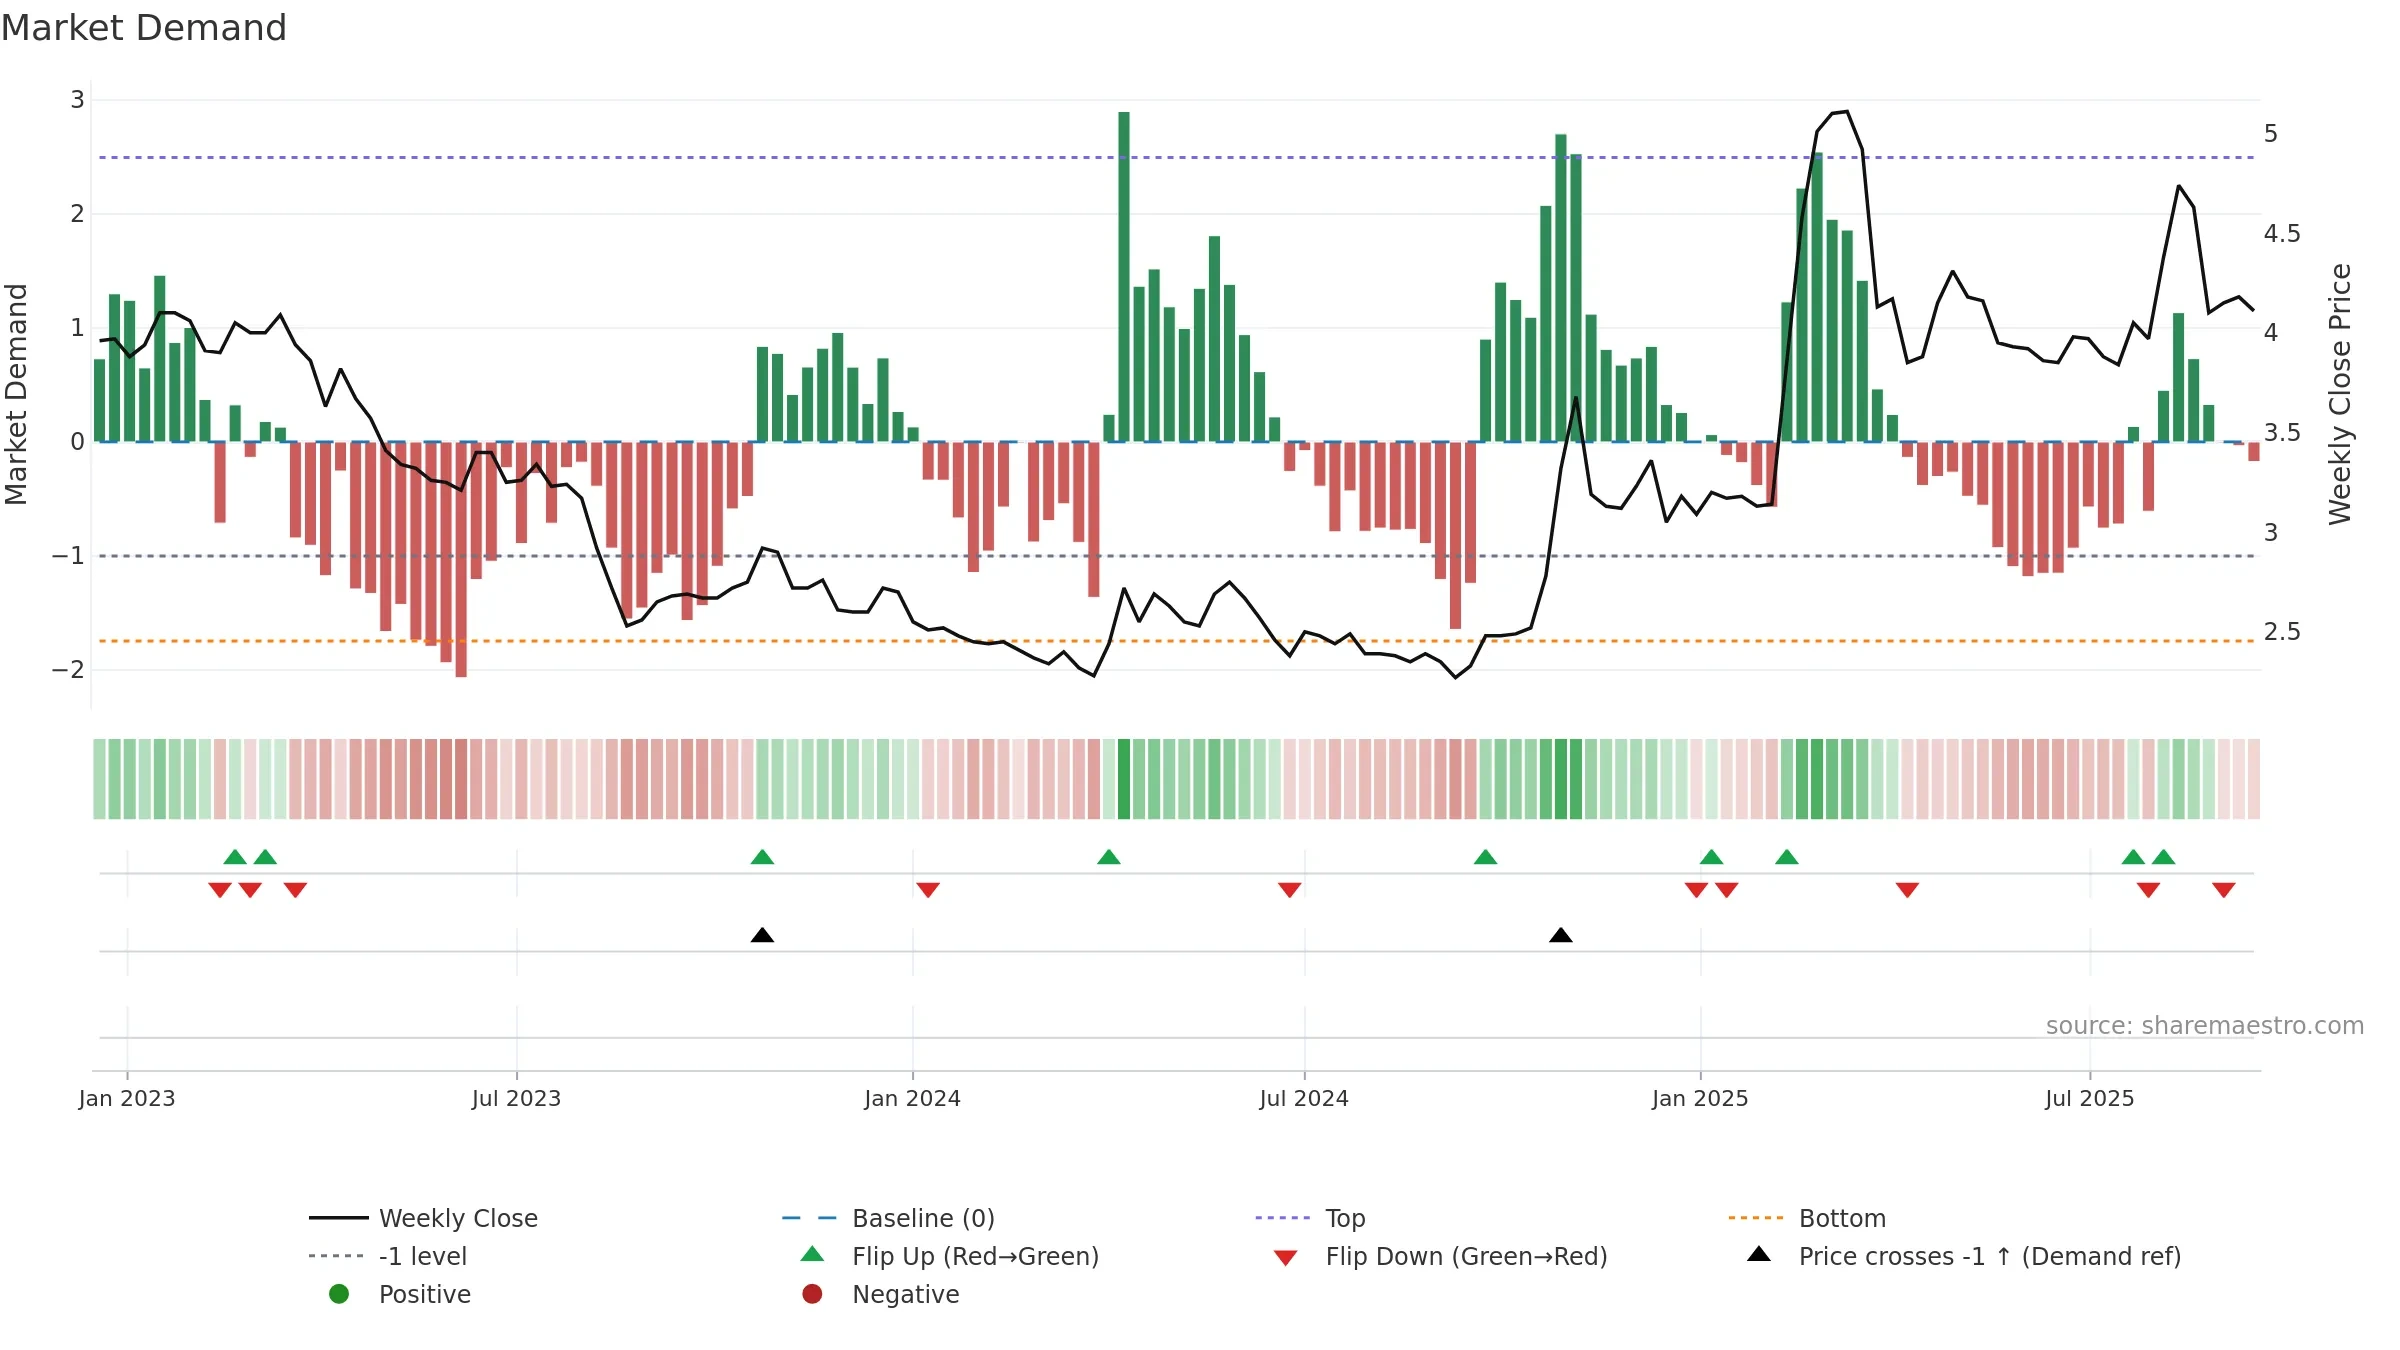Click the black price-cross marker near Oct 2024
Screen dimensions: 2400x1350
1560,935
